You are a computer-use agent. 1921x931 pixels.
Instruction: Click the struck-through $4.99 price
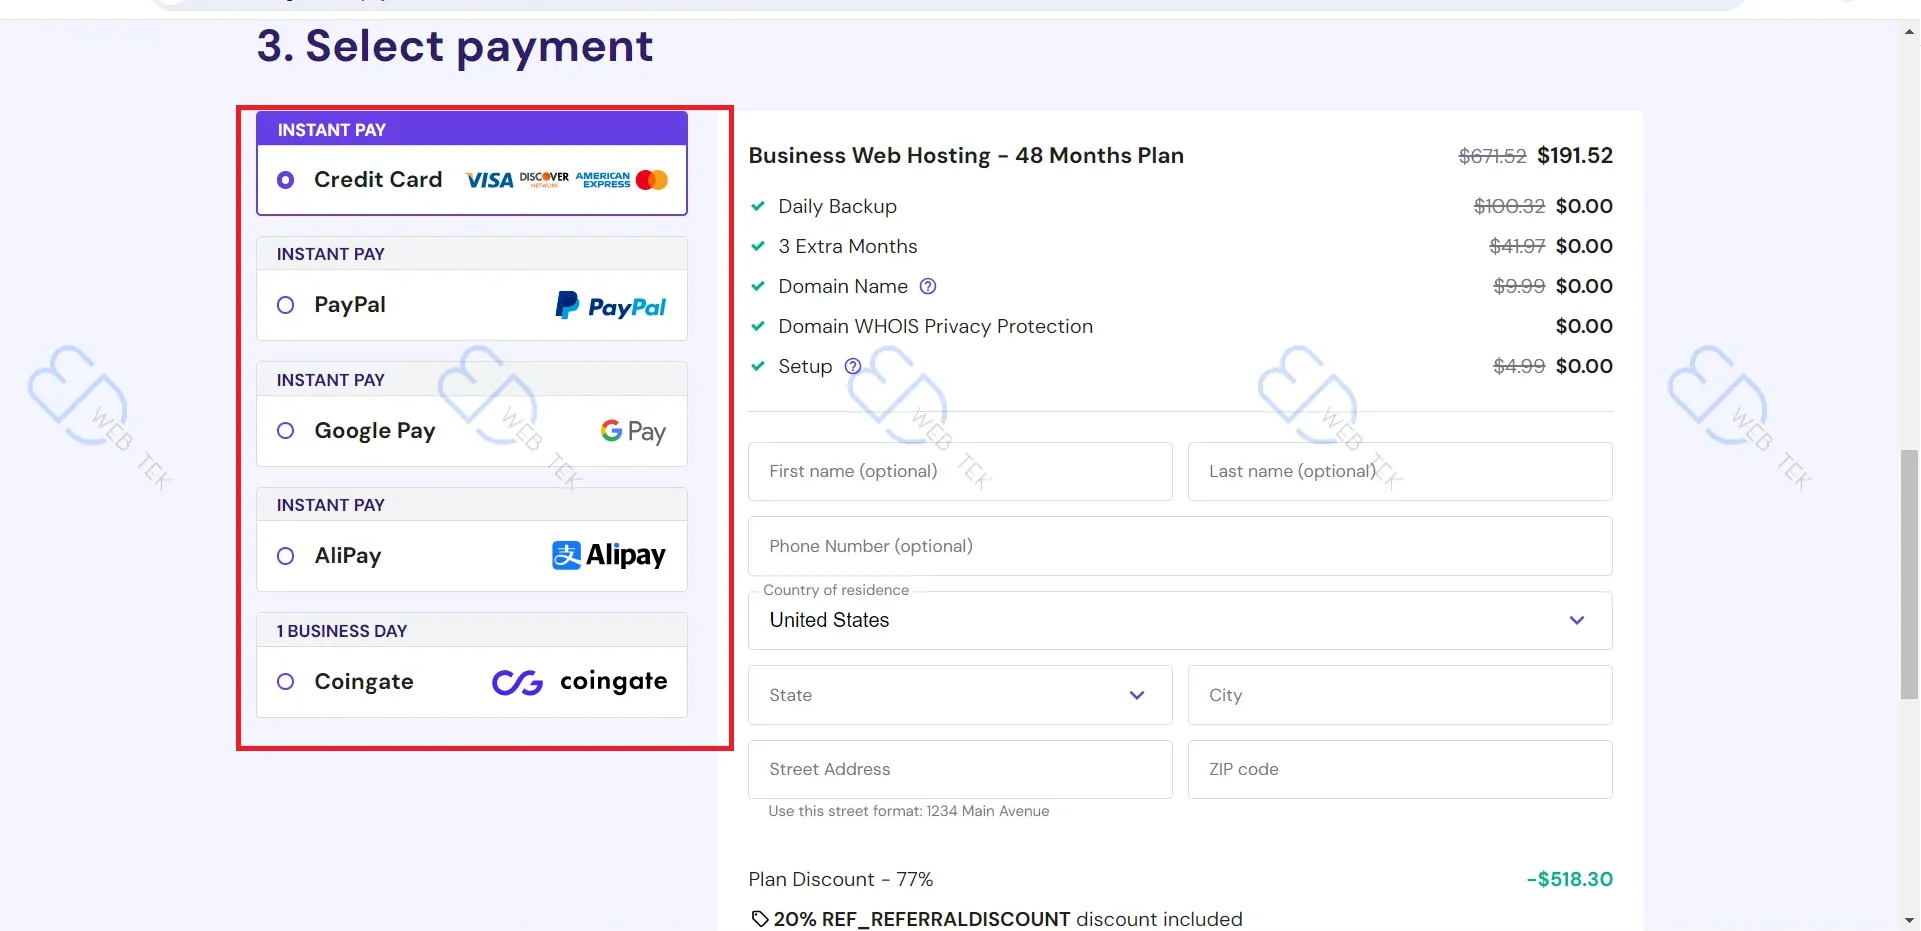pos(1519,366)
